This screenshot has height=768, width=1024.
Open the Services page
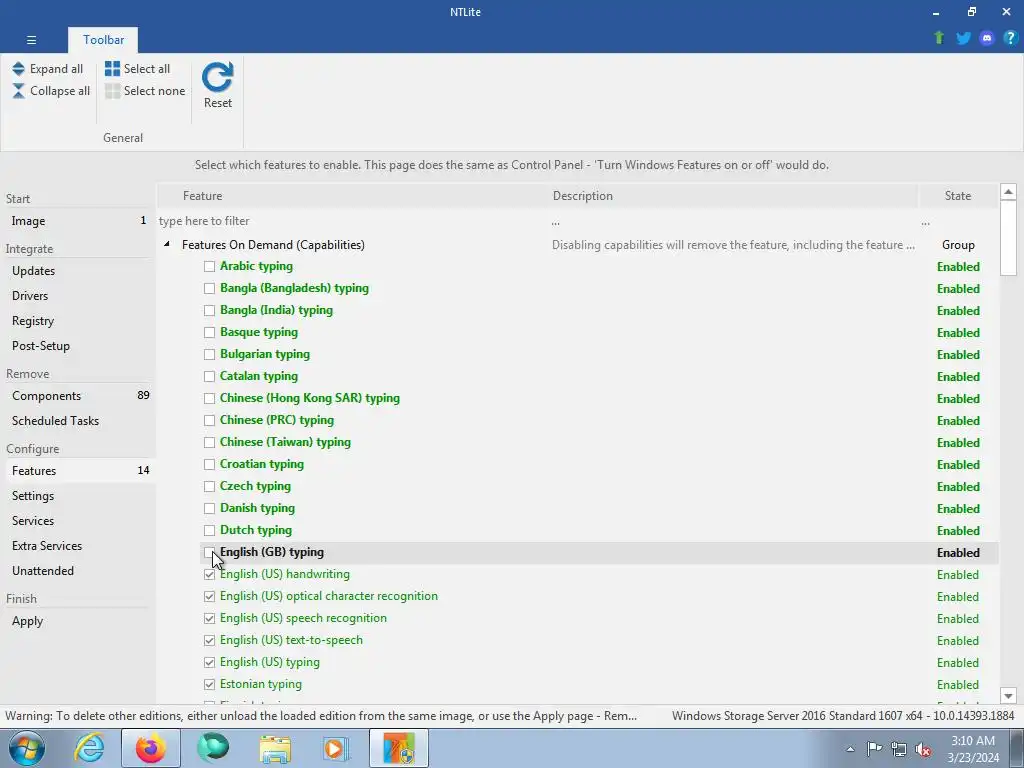(78, 520)
